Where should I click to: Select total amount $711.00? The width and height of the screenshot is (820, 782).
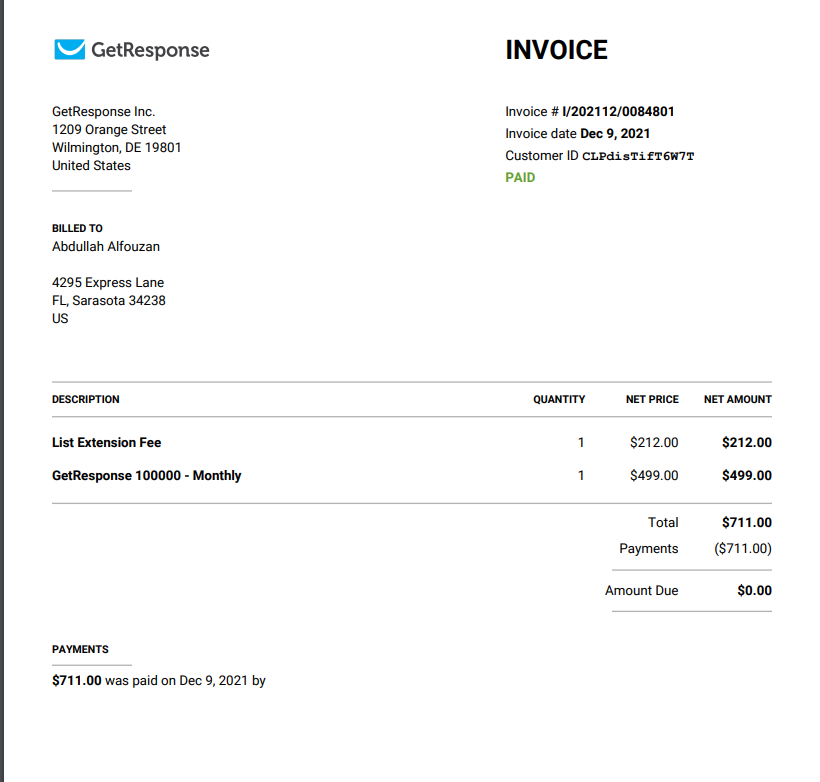pyautogui.click(x=747, y=523)
